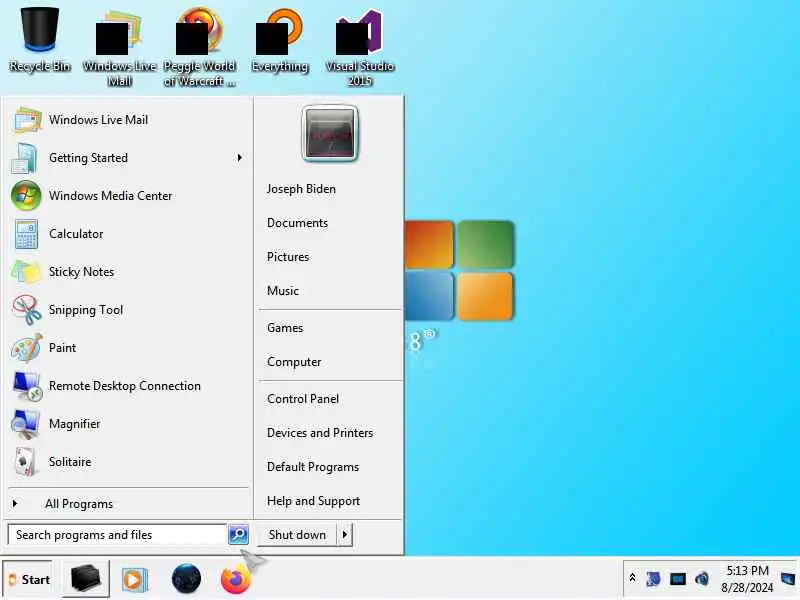
Task: Click the Calculator icon in Start menu
Action: 26,234
